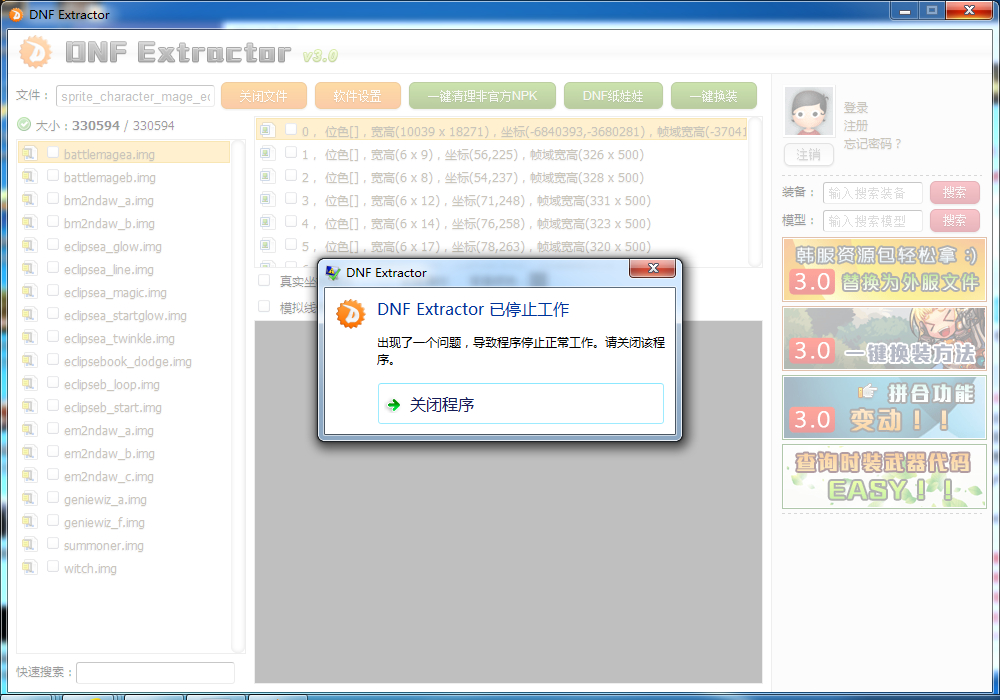Click the image icon beside em2ndaw_b.img

tap(29, 452)
